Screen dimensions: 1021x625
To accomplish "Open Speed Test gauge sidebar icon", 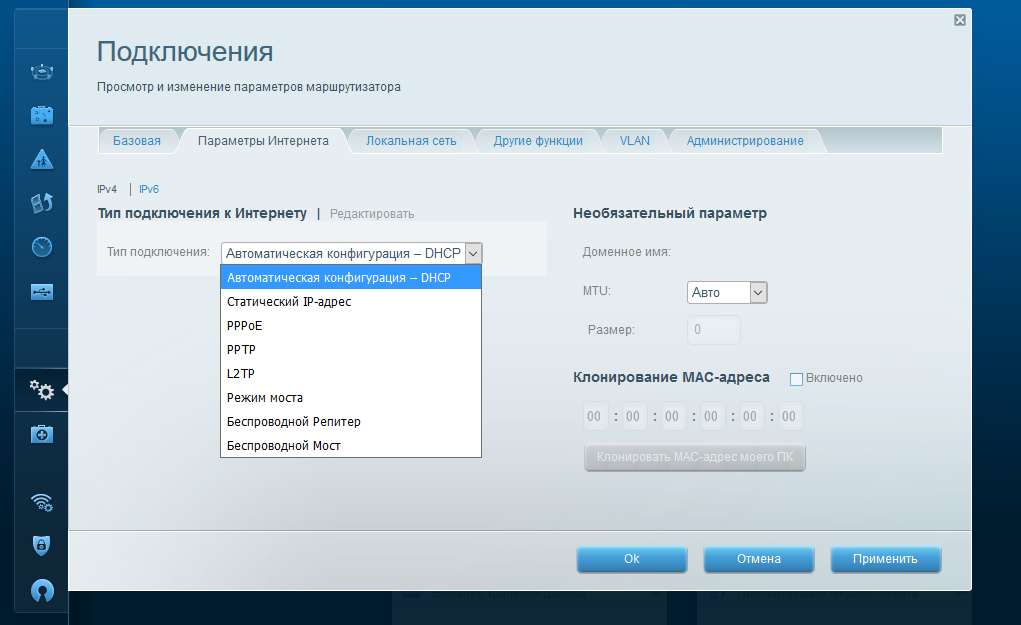I will click(42, 247).
